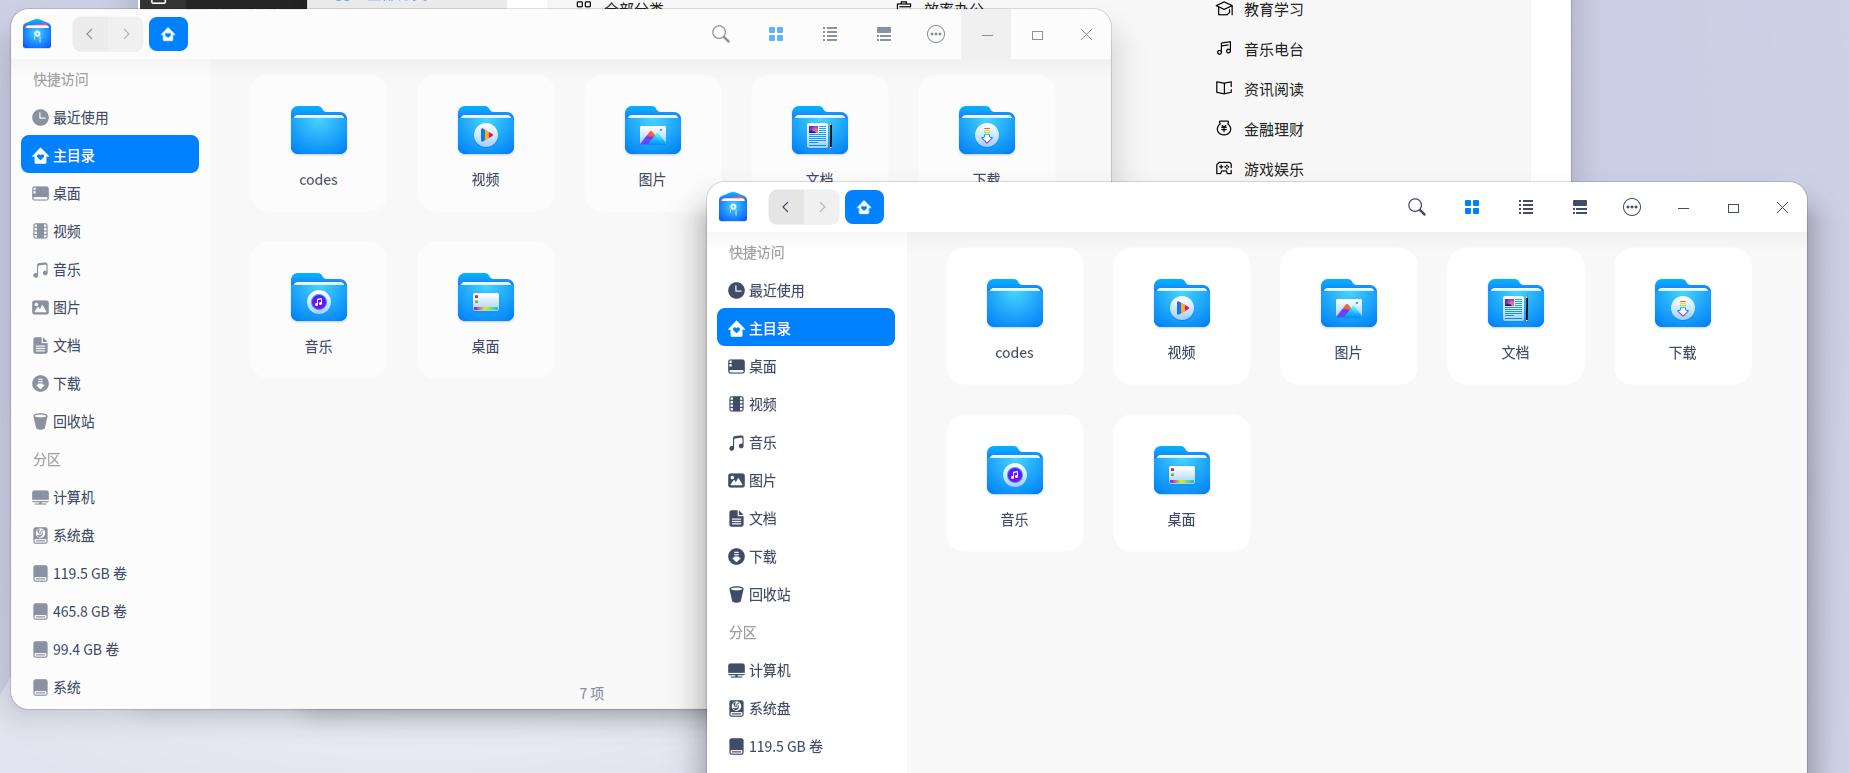Select the 视频 folder in back window
Image resolution: width=1849 pixels, height=773 pixels.
click(485, 143)
